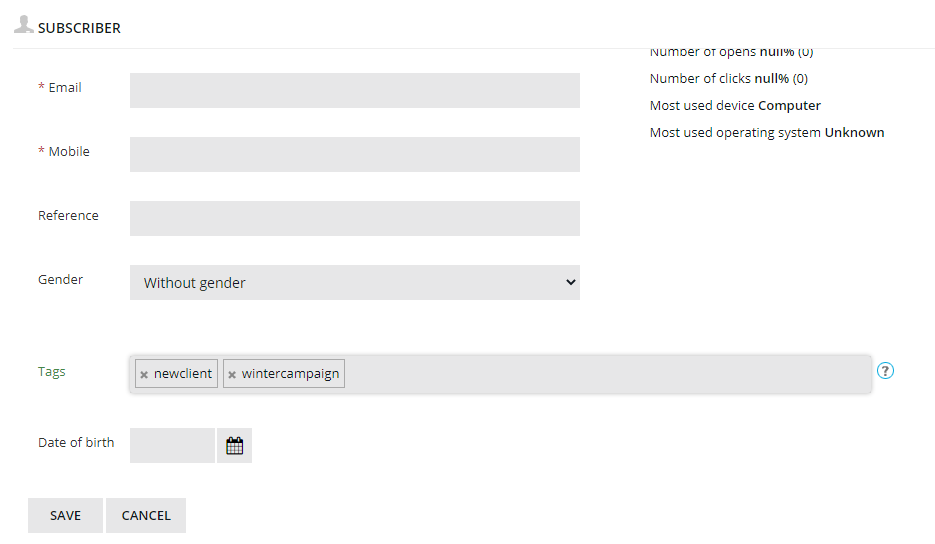Select the Reference text field

354,218
